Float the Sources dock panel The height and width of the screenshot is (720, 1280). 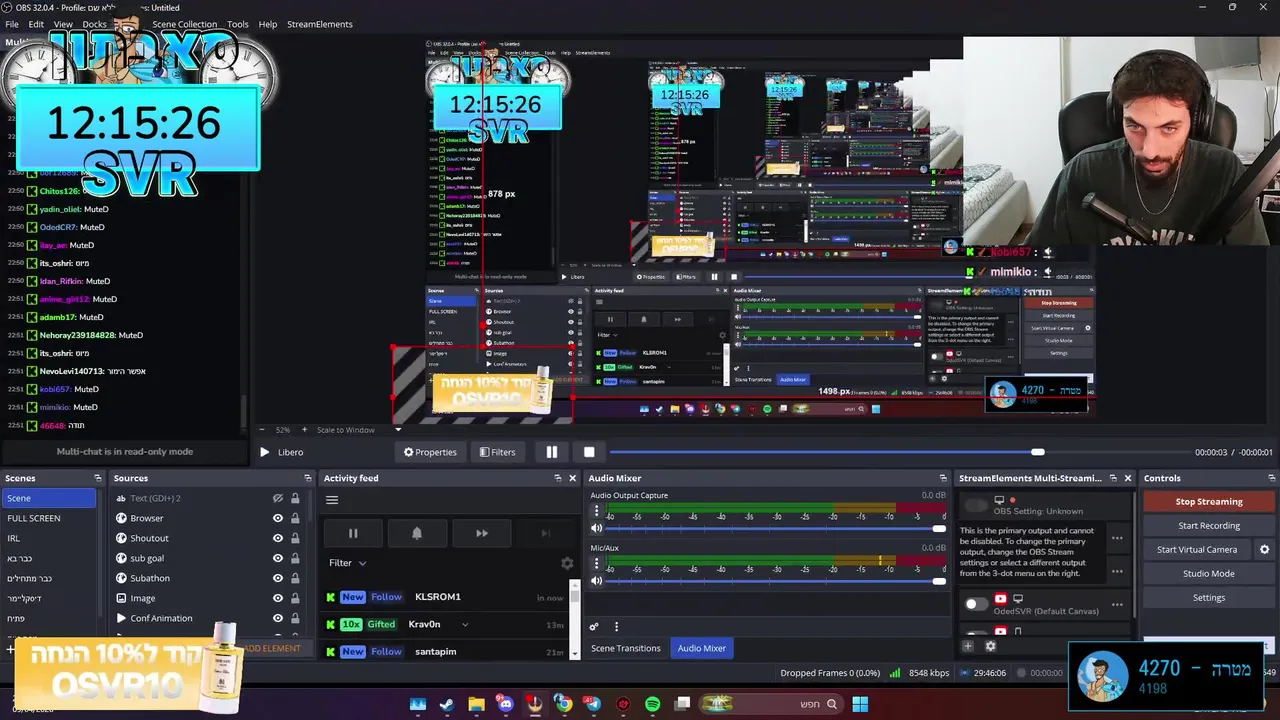point(308,478)
